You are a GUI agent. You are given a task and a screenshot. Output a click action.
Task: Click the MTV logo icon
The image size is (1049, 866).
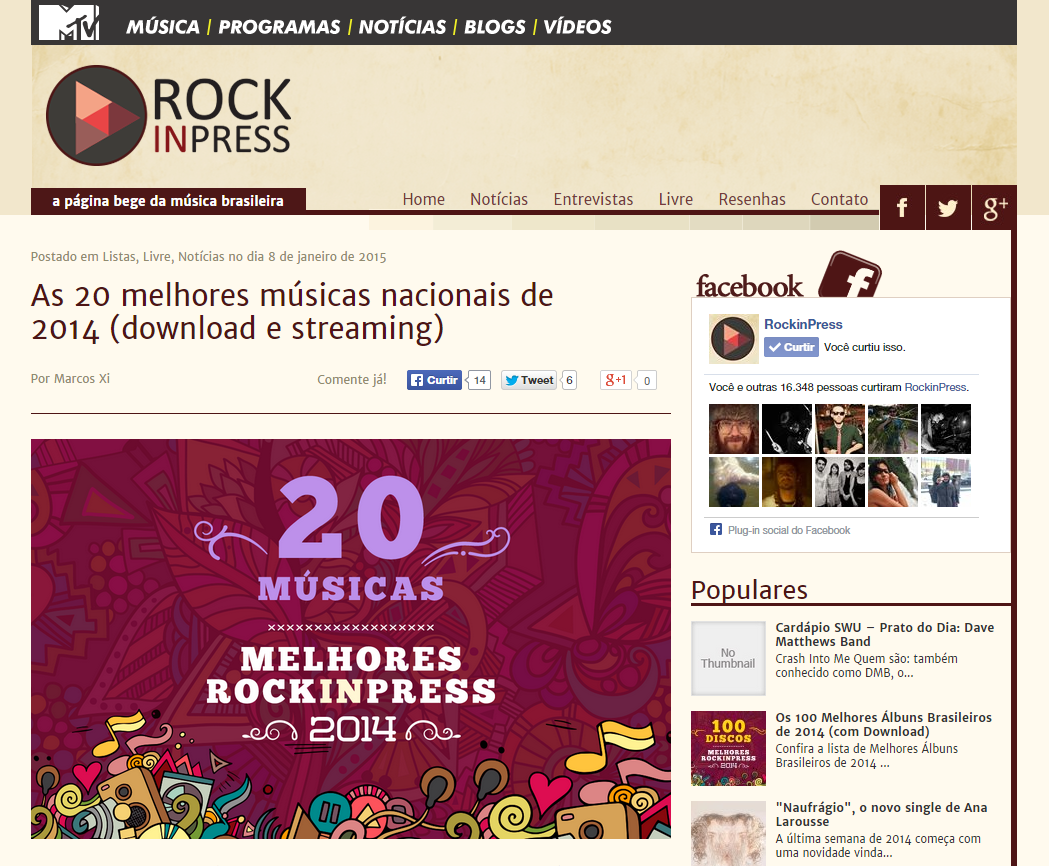pyautogui.click(x=69, y=23)
